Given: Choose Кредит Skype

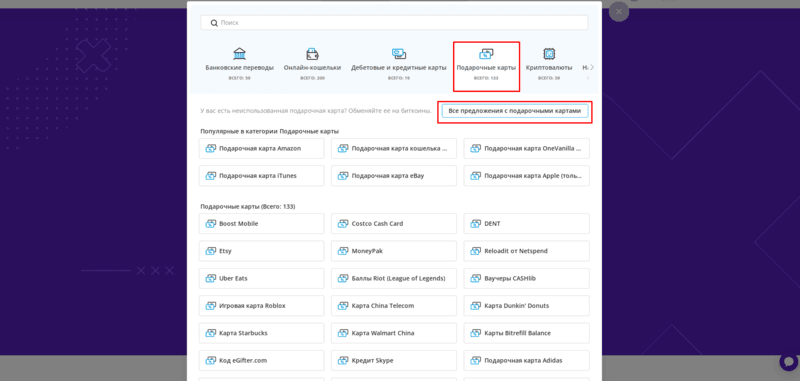Looking at the screenshot, I should (394, 361).
